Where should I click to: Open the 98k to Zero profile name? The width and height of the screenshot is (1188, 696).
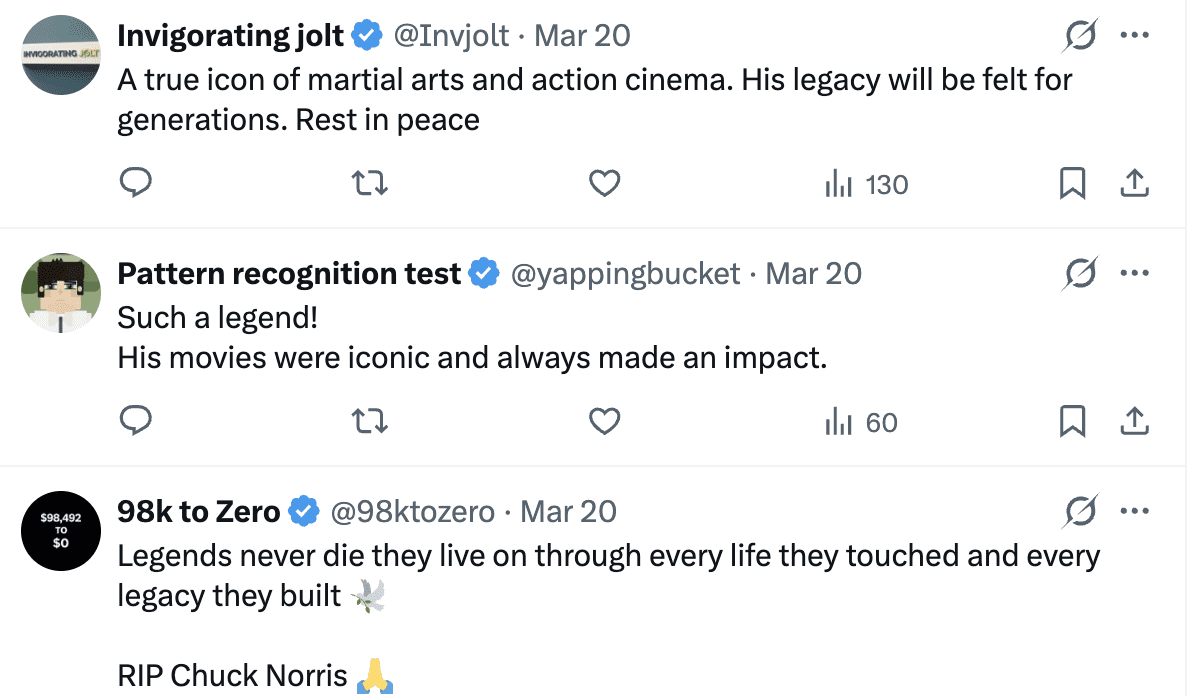point(199,512)
